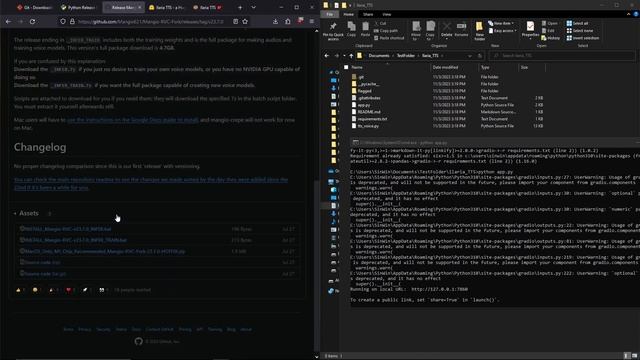Add heart reaction to release
This screenshot has width=640, height=360.
[x=69, y=290]
